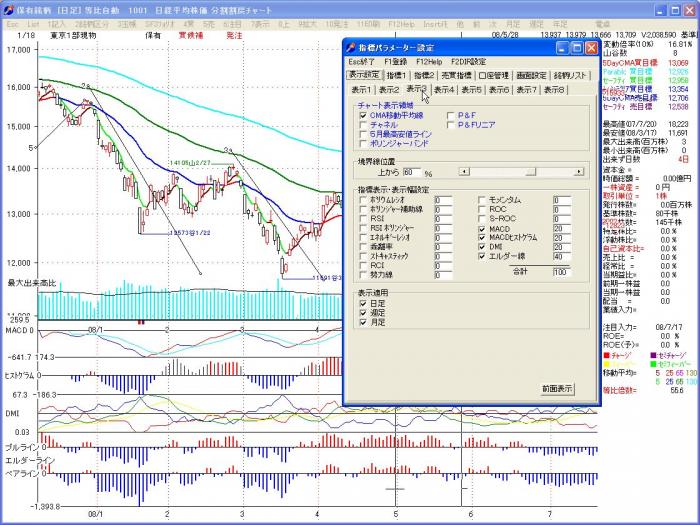The height and width of the screenshot is (525, 700).
Task: Switch to the 表示5 tab
Action: tap(472, 90)
